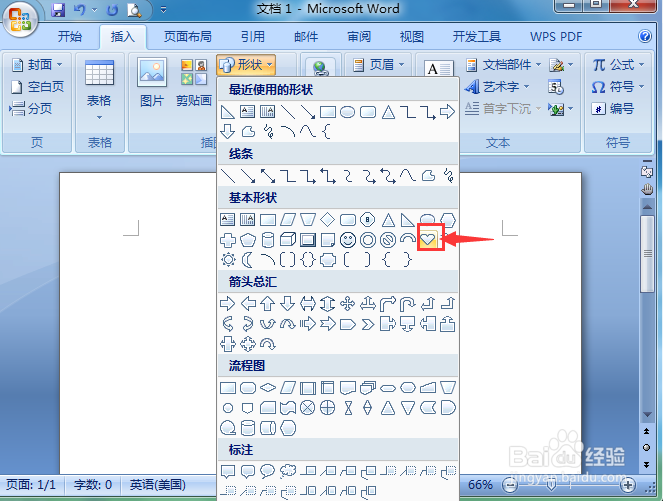Image resolution: width=663 pixels, height=501 pixels.
Task: Switch to the 审阅 Review tab
Action: 359,37
